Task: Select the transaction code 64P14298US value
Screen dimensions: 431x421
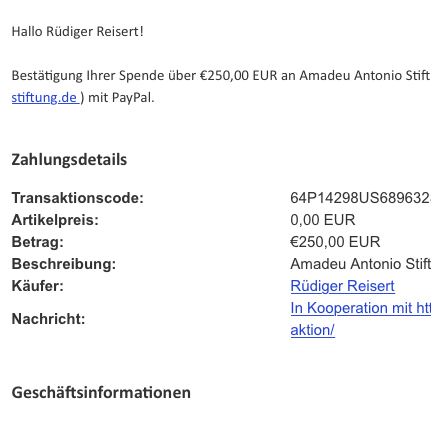Action: 361,198
